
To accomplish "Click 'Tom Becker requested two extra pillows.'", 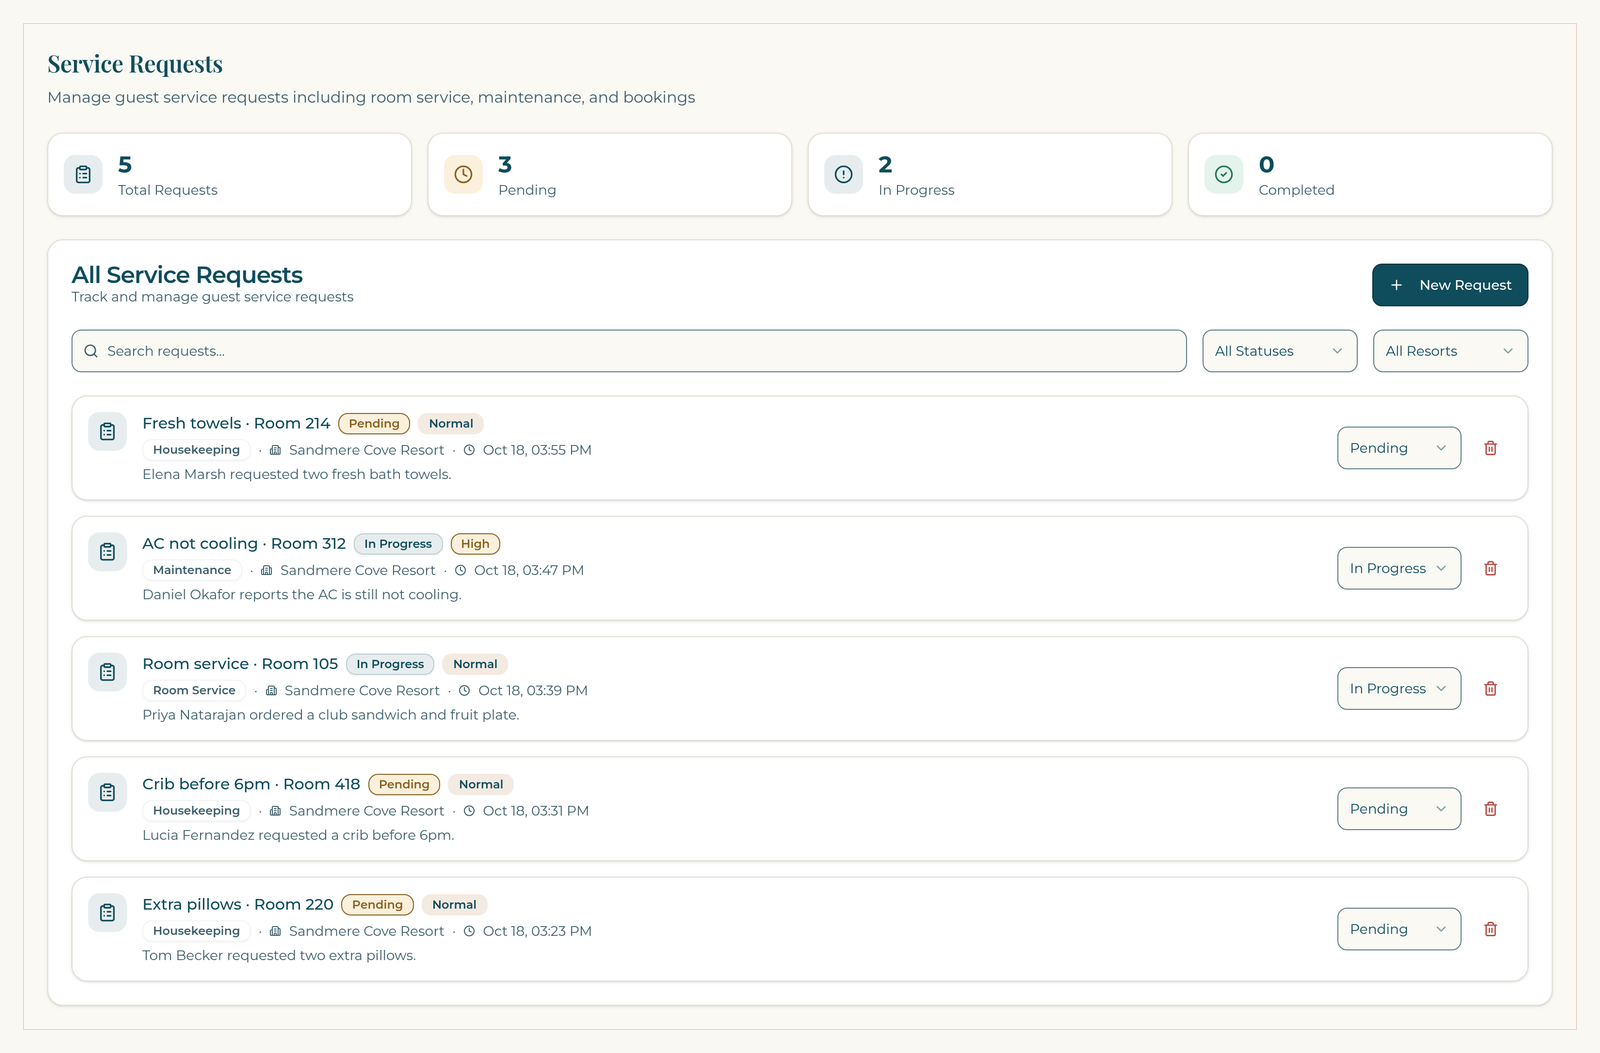I will coord(279,955).
